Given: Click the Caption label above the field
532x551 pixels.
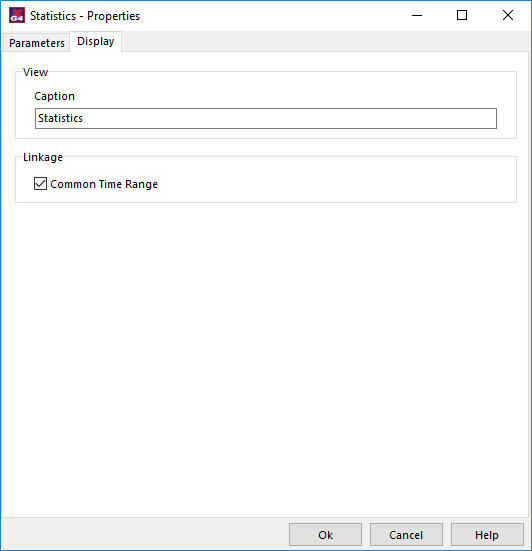Looking at the screenshot, I should click(x=54, y=96).
